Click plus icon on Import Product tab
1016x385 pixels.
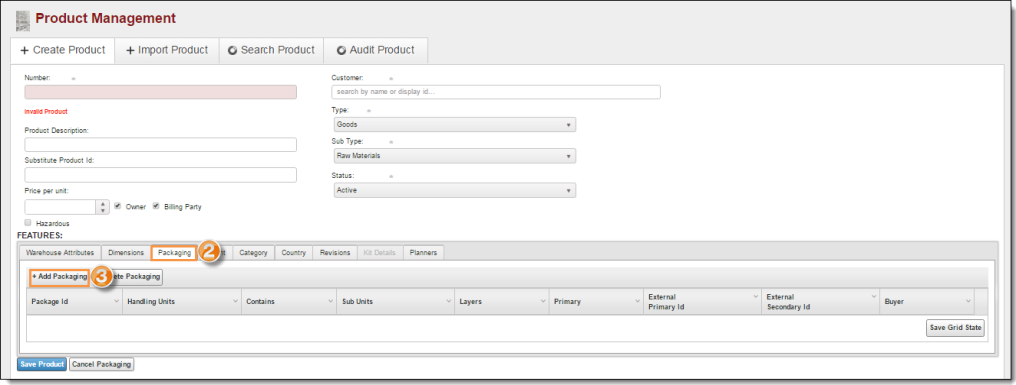point(130,51)
